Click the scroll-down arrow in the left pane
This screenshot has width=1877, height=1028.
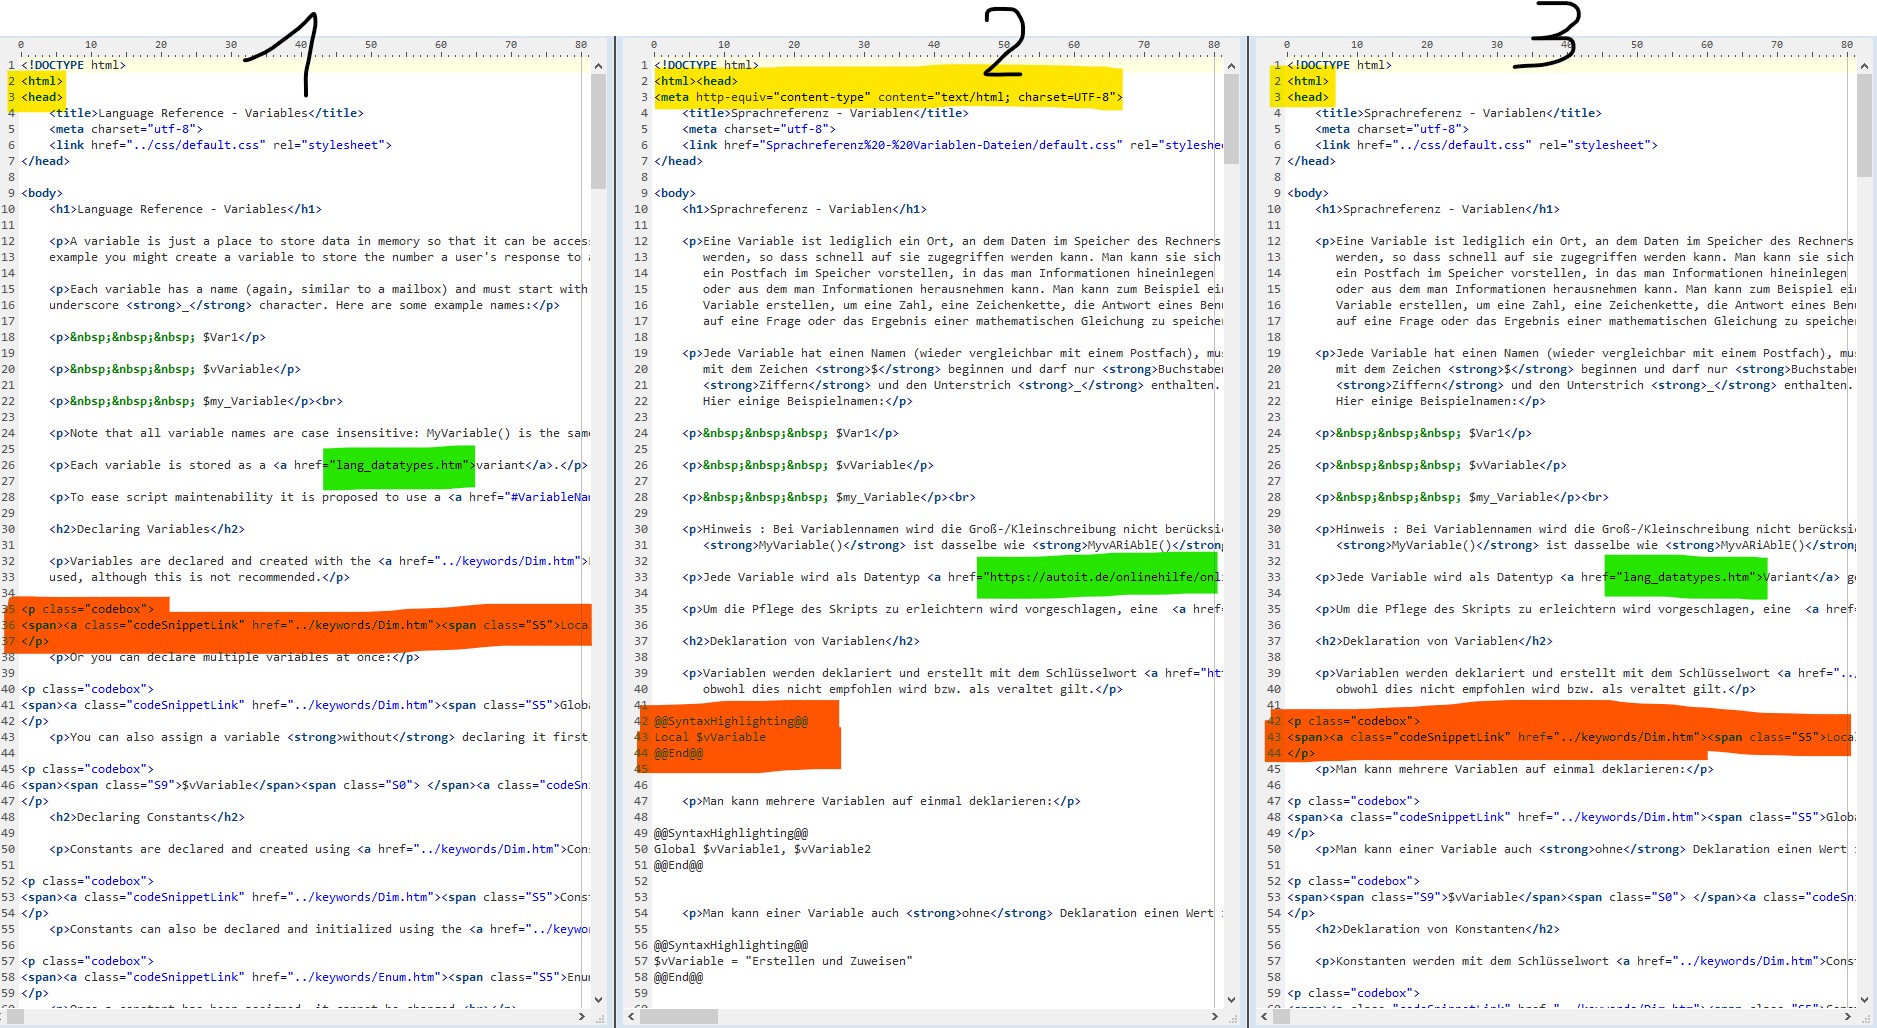(598, 999)
